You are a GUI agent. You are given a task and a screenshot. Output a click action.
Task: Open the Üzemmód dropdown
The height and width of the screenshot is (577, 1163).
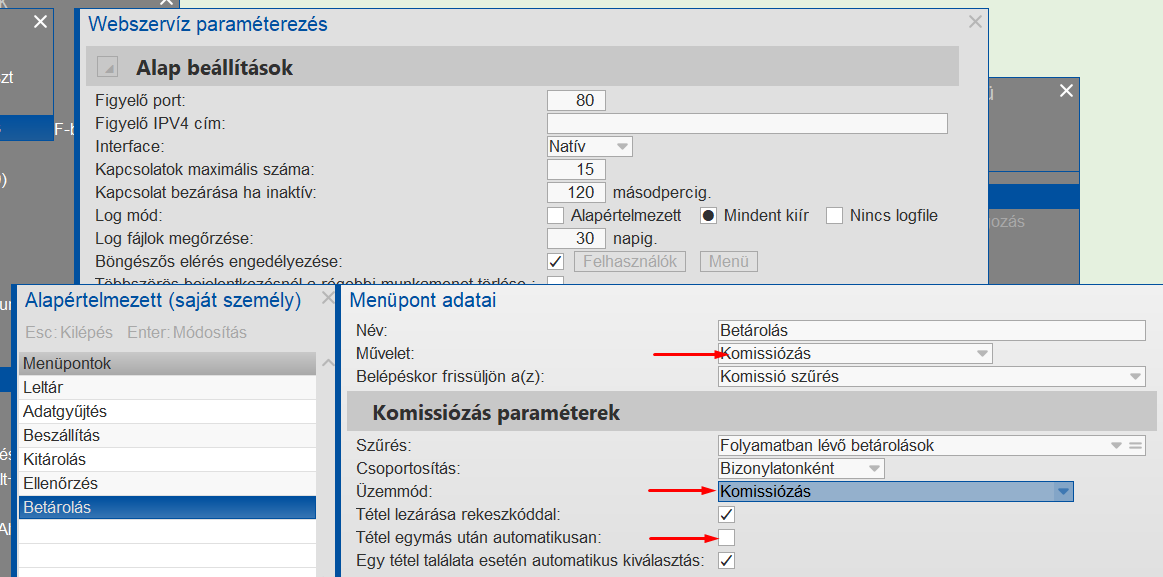(x=895, y=491)
